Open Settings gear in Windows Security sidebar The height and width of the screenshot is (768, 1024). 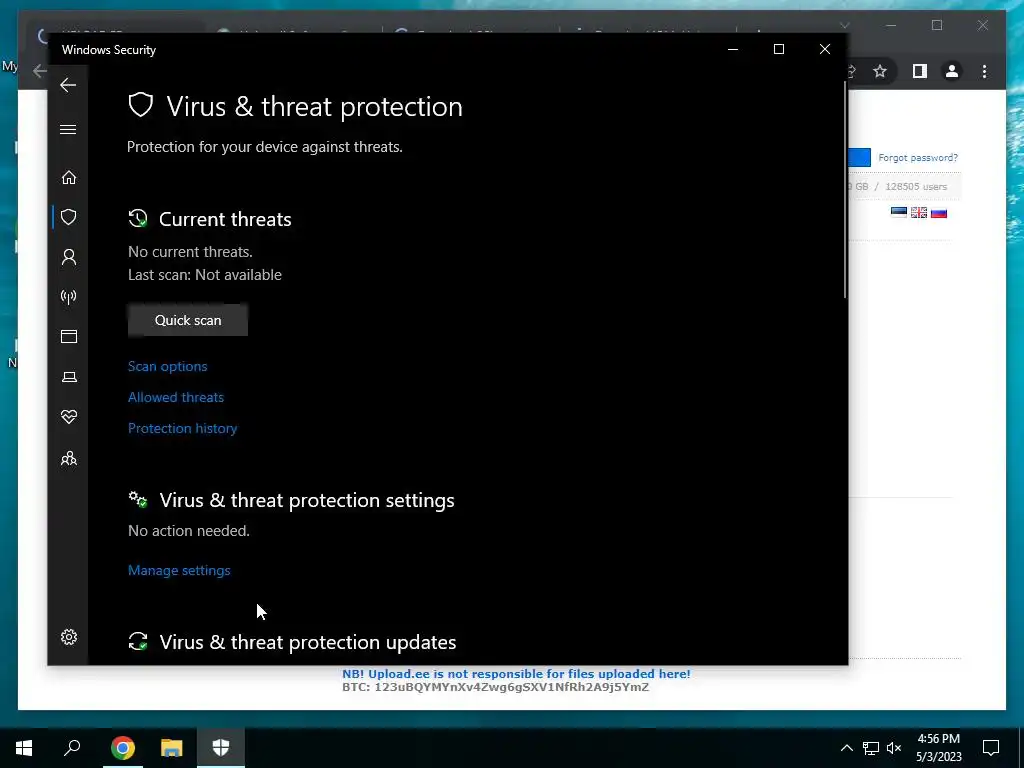click(x=69, y=637)
